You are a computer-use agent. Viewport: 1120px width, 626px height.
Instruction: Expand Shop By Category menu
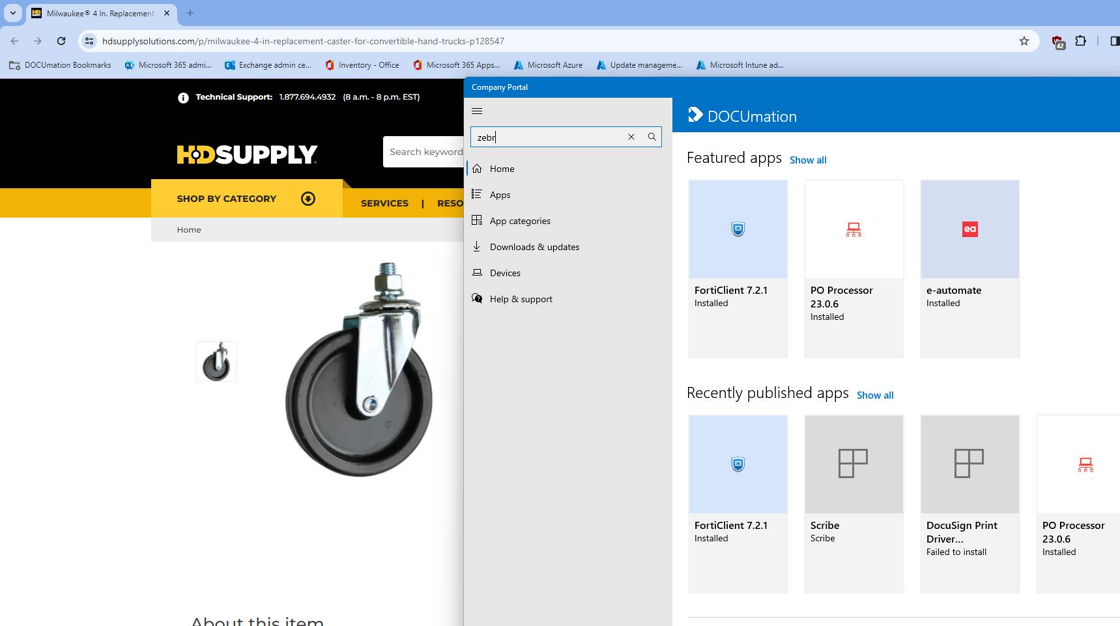pyautogui.click(x=246, y=199)
